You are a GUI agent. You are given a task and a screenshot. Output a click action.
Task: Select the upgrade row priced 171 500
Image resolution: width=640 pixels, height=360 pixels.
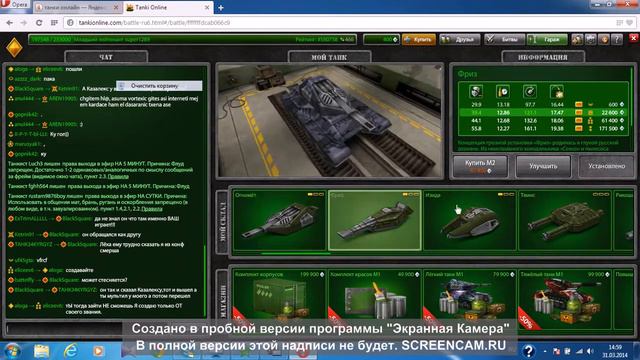tap(544, 128)
